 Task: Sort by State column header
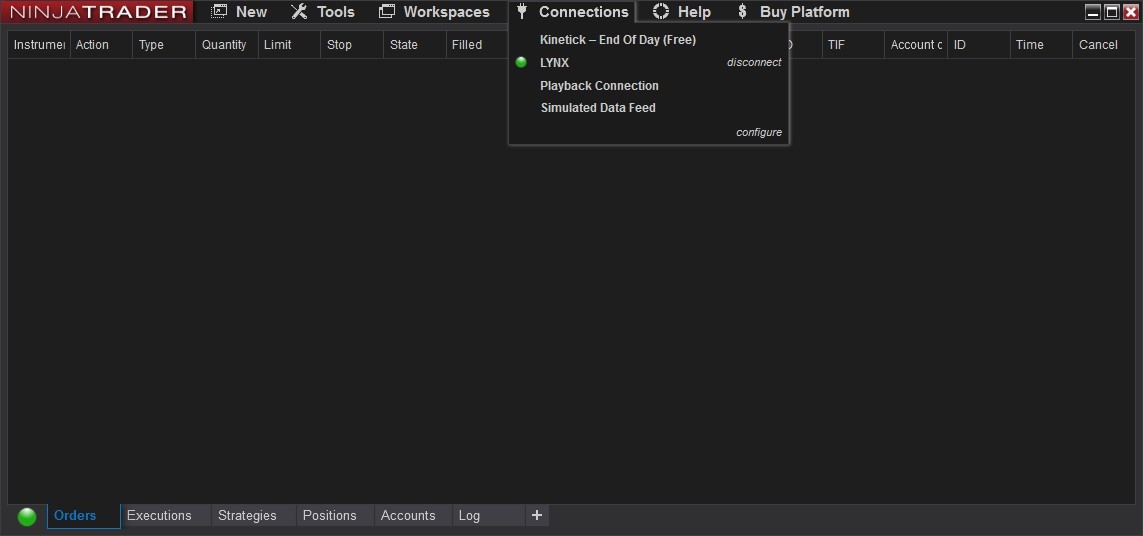[x=415, y=44]
